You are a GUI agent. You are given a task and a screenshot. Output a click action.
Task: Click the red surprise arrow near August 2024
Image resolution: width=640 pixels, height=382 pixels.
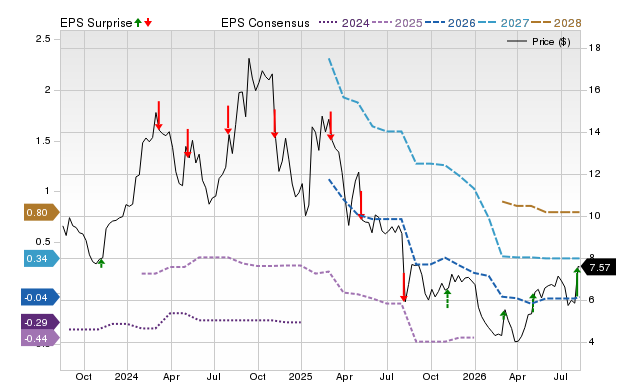[228, 120]
